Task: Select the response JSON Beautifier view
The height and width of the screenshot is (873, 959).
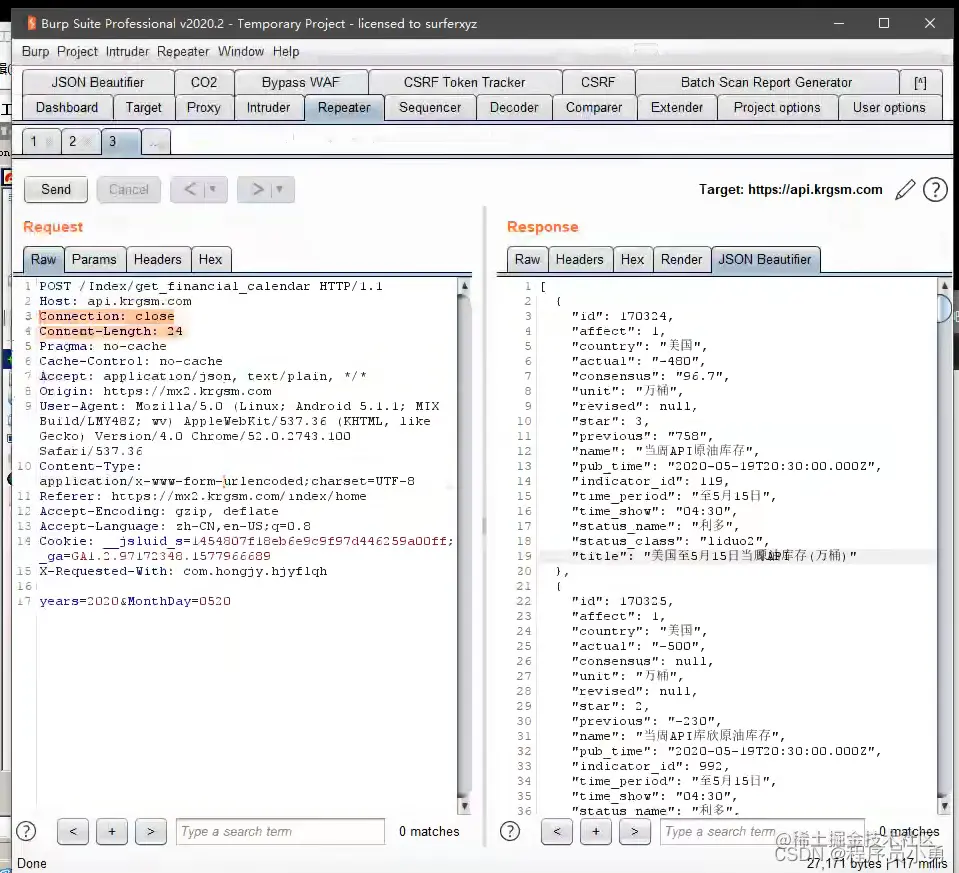Action: (x=765, y=259)
